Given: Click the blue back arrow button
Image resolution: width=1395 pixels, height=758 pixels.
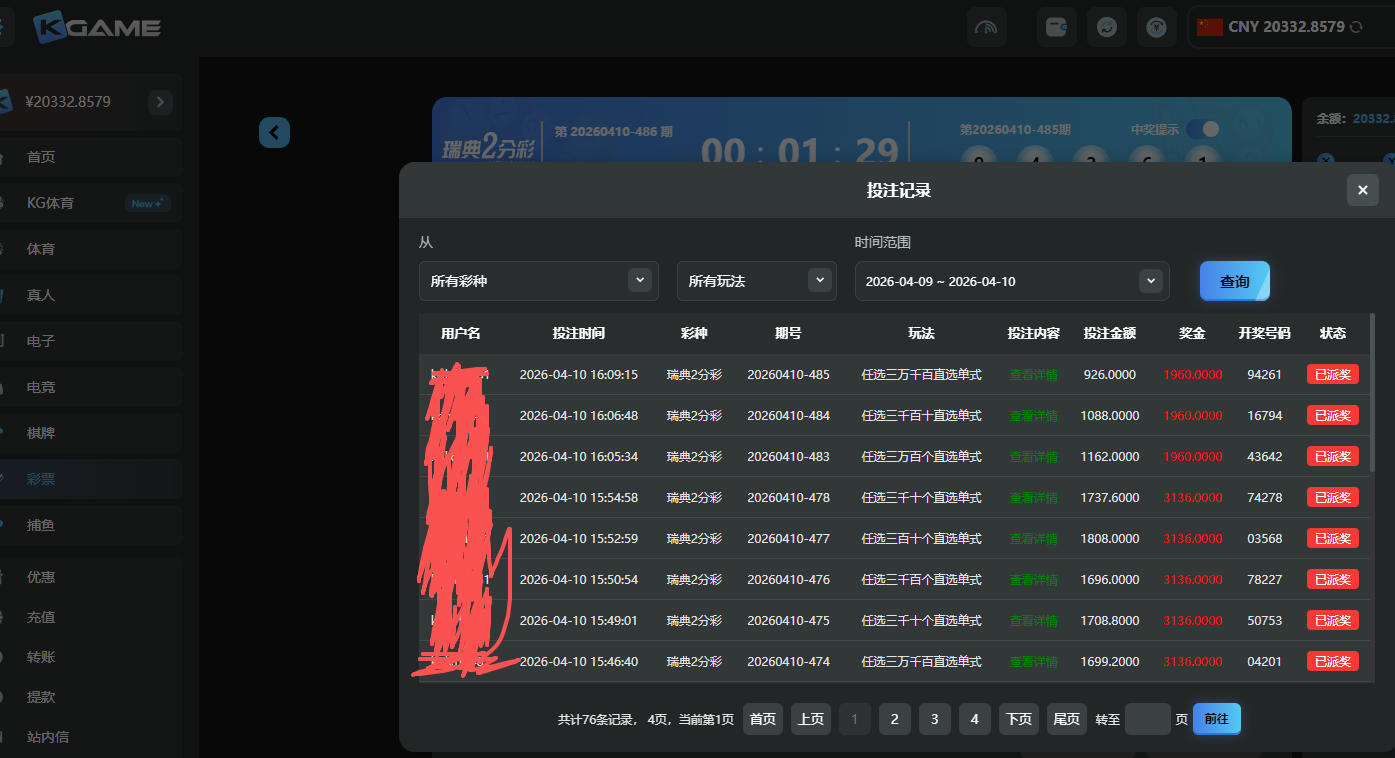Looking at the screenshot, I should (x=274, y=132).
